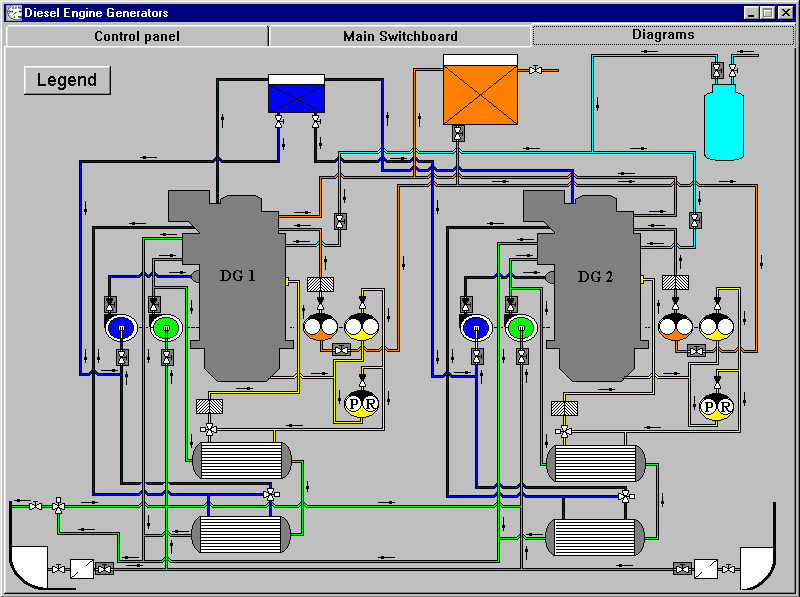Toggle valve between right strainer and sea chest

pyautogui.click(x=729, y=568)
